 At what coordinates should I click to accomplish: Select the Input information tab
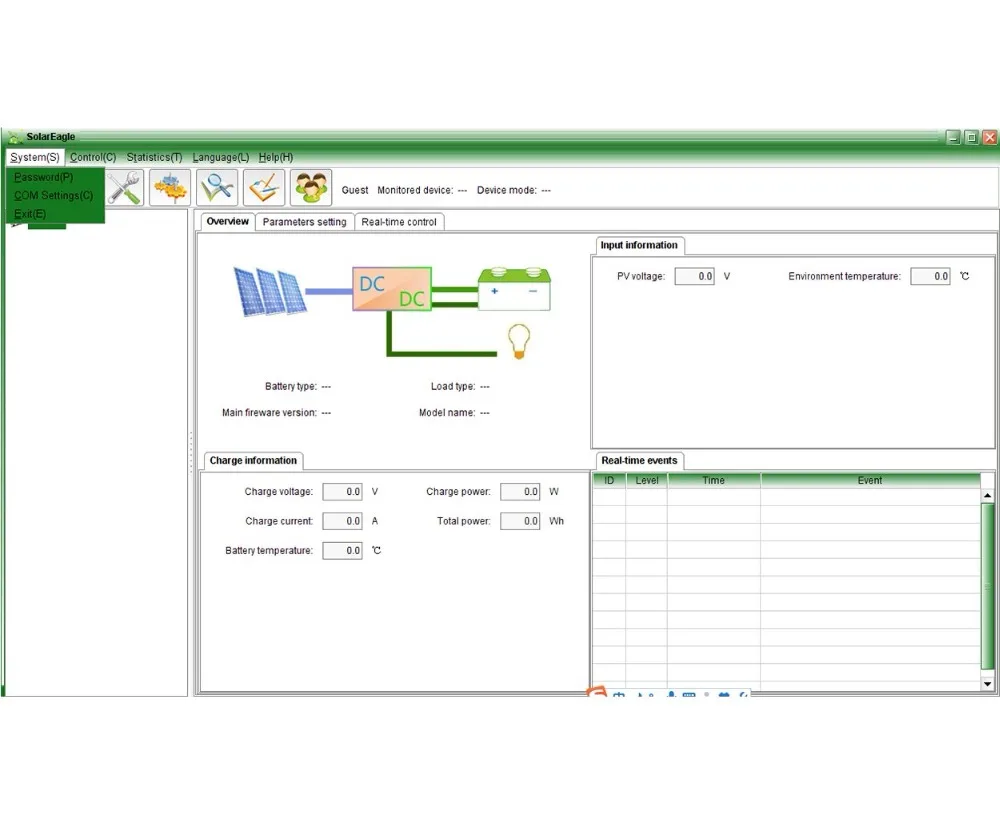tap(639, 245)
